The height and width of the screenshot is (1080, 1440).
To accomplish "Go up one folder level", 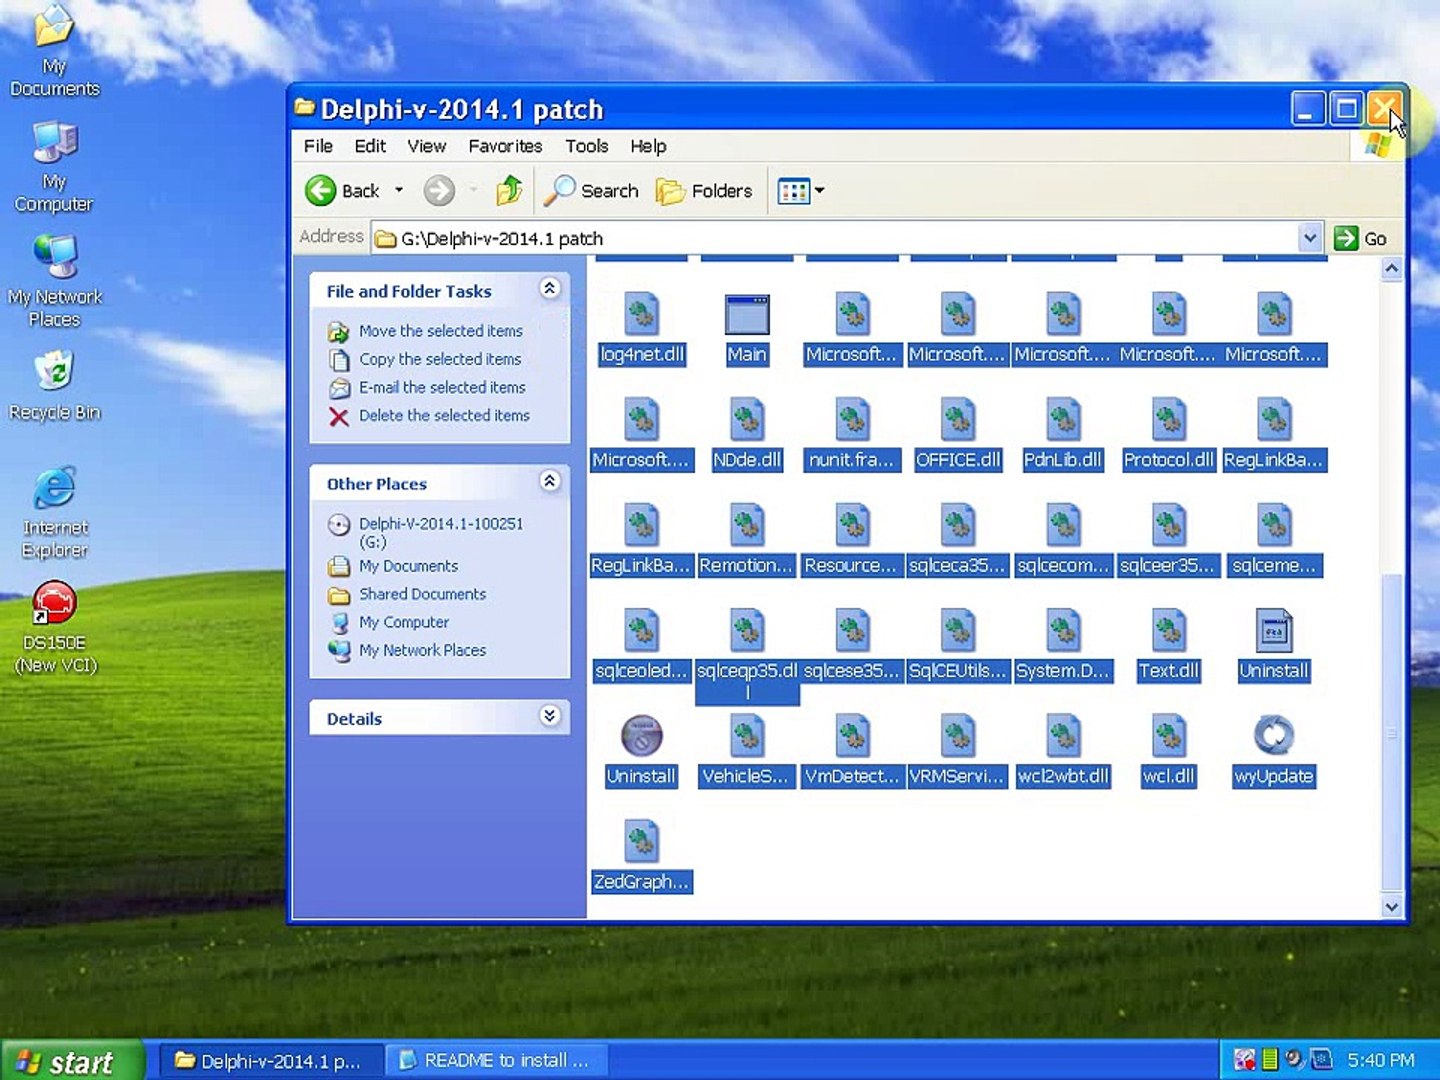I will coord(509,190).
